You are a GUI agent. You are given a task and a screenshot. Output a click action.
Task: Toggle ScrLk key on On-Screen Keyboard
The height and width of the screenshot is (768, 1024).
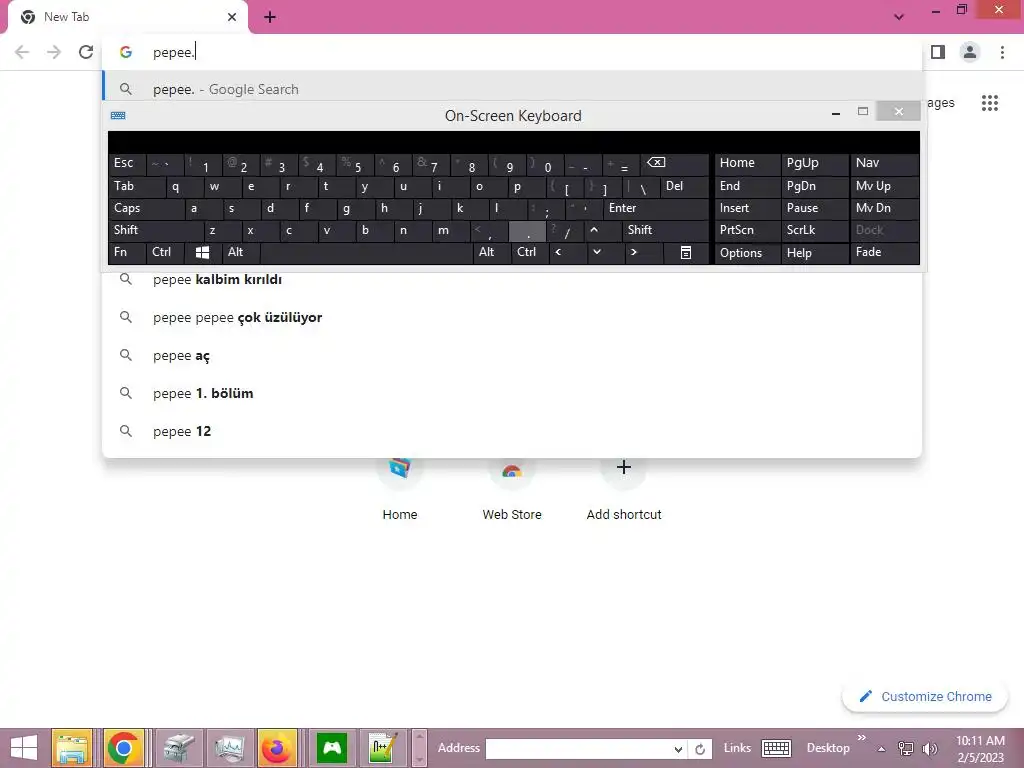[x=814, y=230]
